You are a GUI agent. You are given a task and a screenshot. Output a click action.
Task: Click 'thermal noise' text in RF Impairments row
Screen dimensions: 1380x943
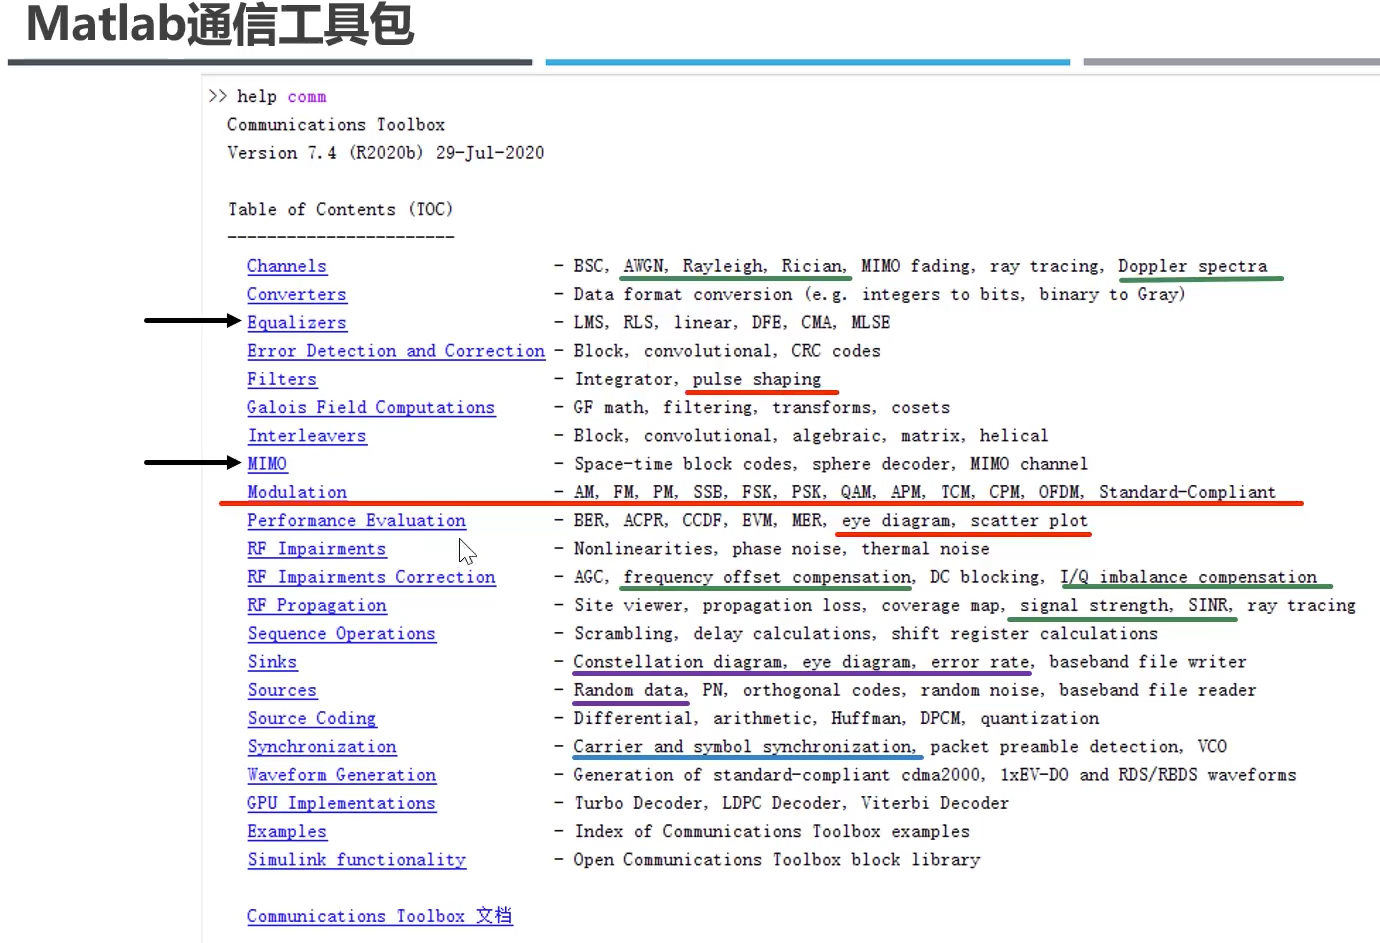(925, 549)
